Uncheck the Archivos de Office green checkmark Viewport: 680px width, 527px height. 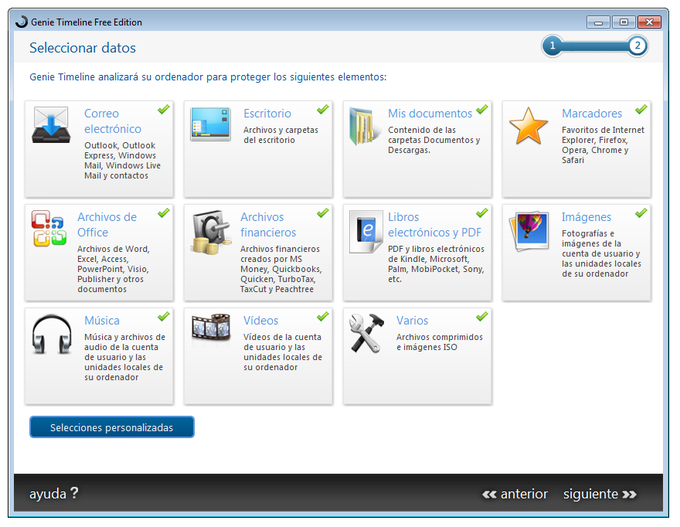[x=163, y=213]
